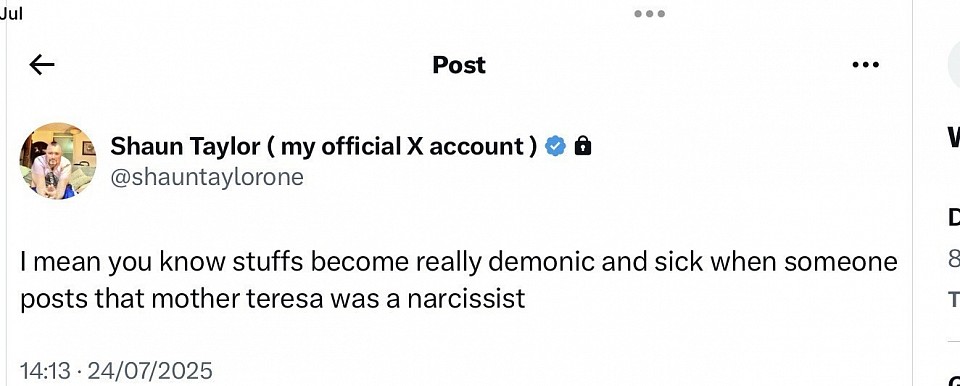960x386 pixels.
Task: Click the 'Jul' label in top-left corner
Action: point(11,13)
